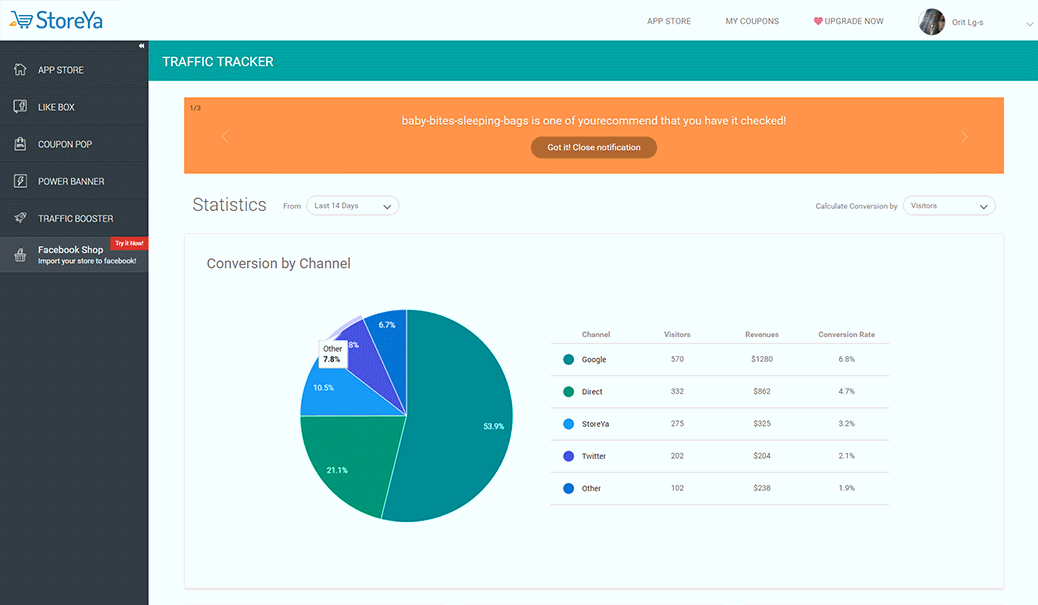This screenshot has height=605, width=1038.
Task: Click Got it! Close notification button
Action: (594, 148)
